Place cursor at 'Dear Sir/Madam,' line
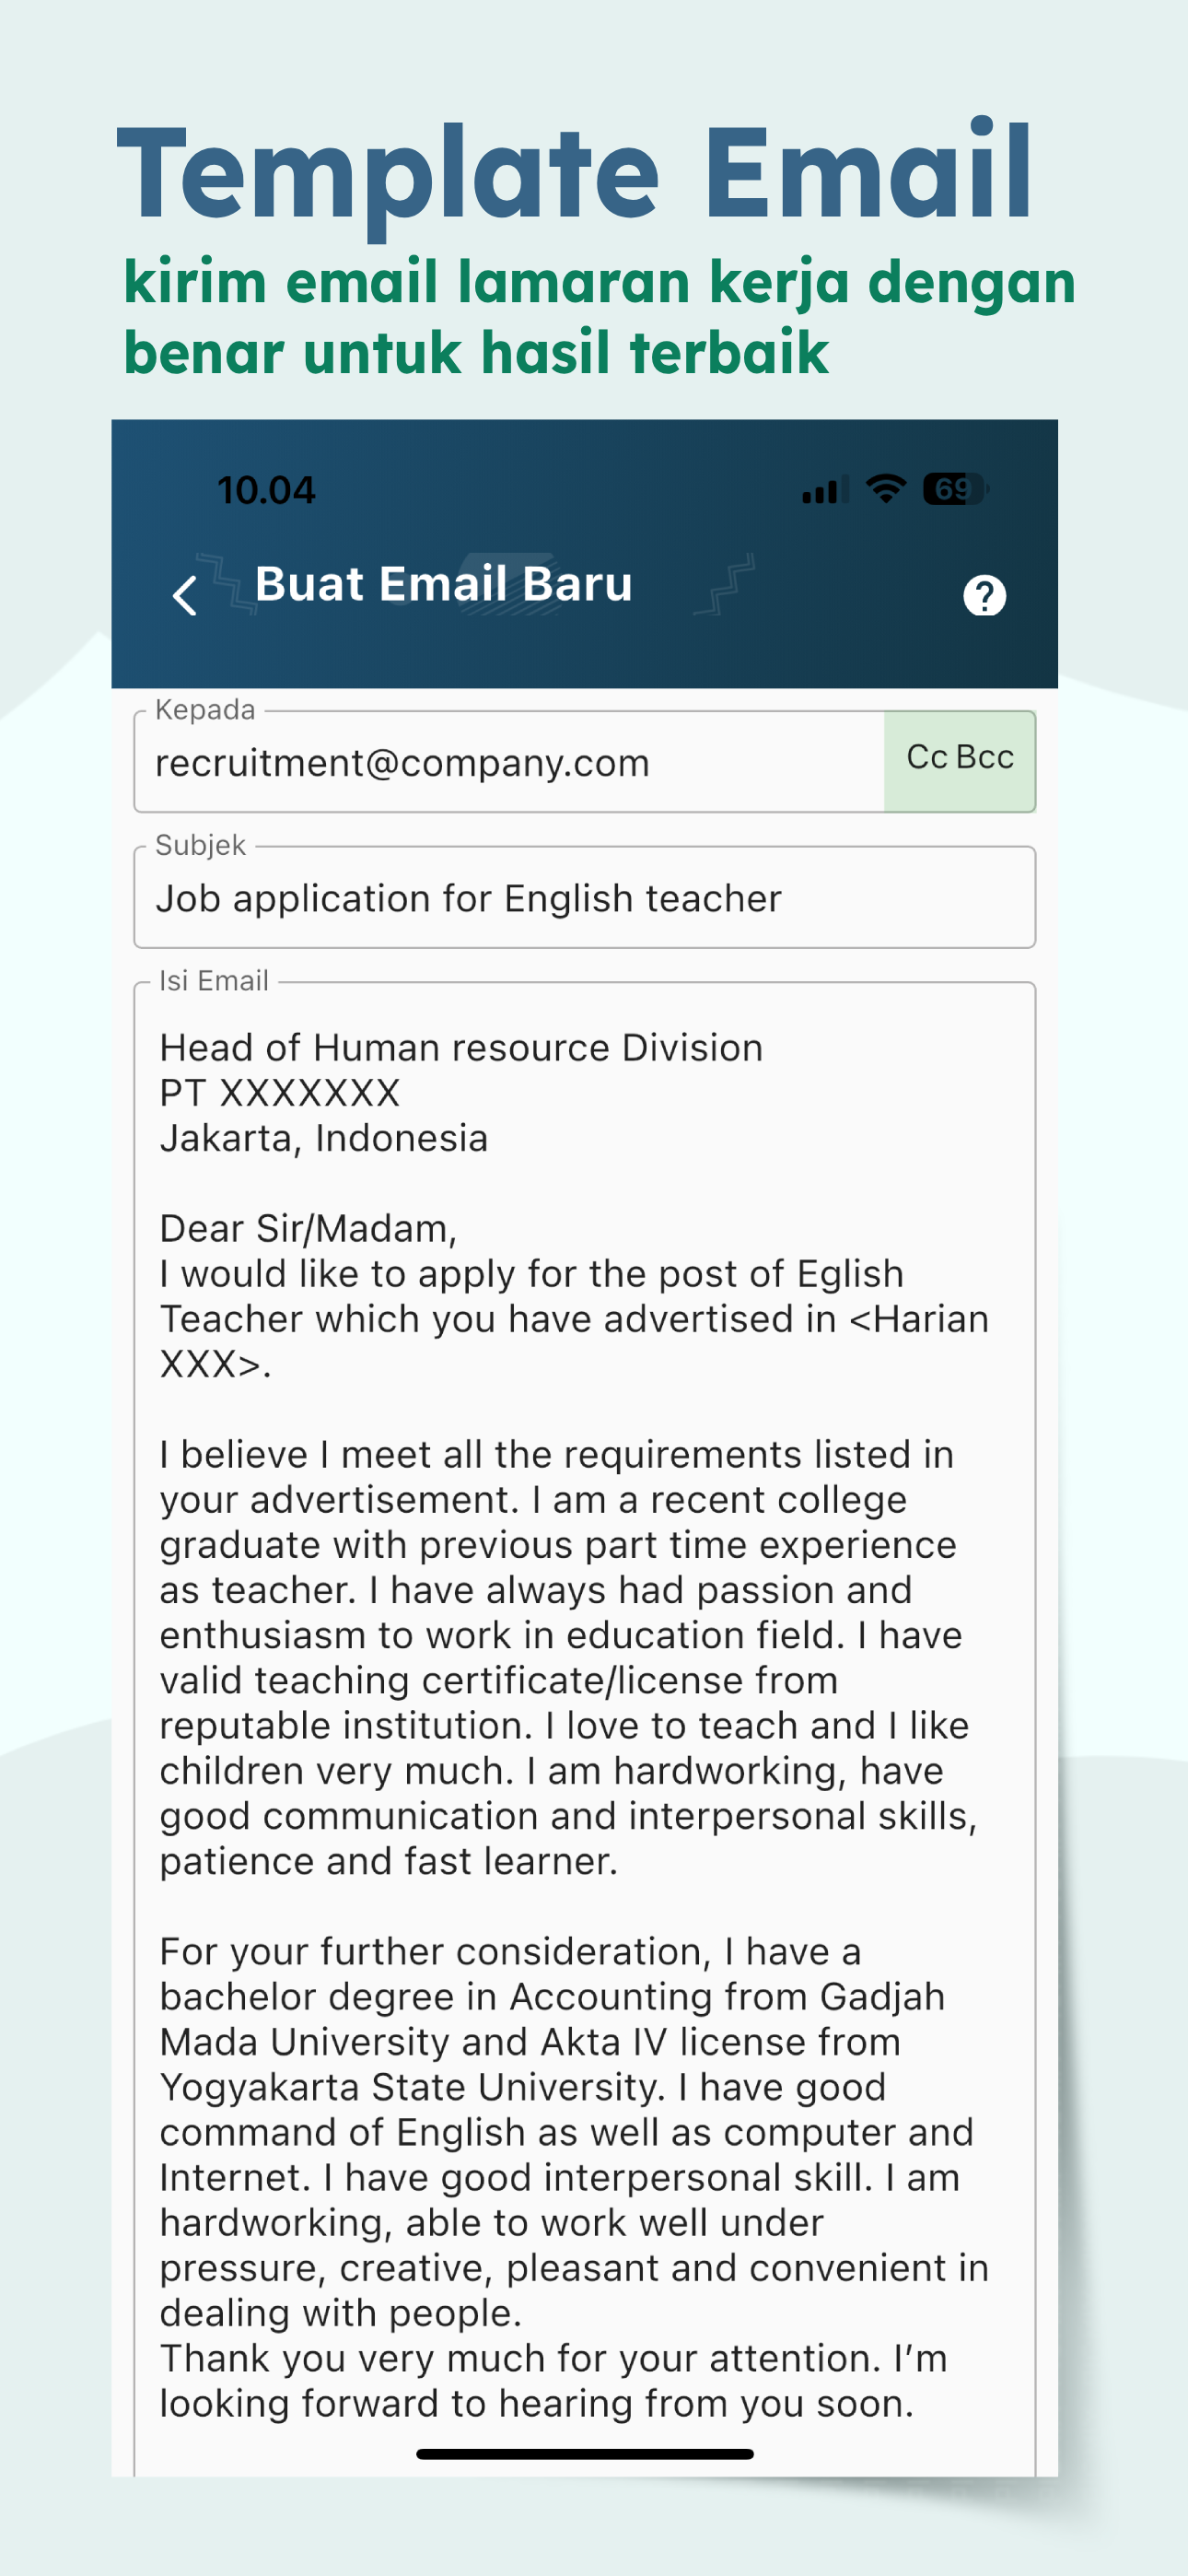 click(308, 1228)
